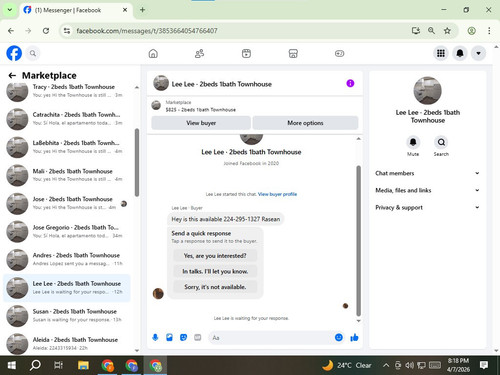
Task: Select the Lee Lee conversation in list
Action: 67,288
